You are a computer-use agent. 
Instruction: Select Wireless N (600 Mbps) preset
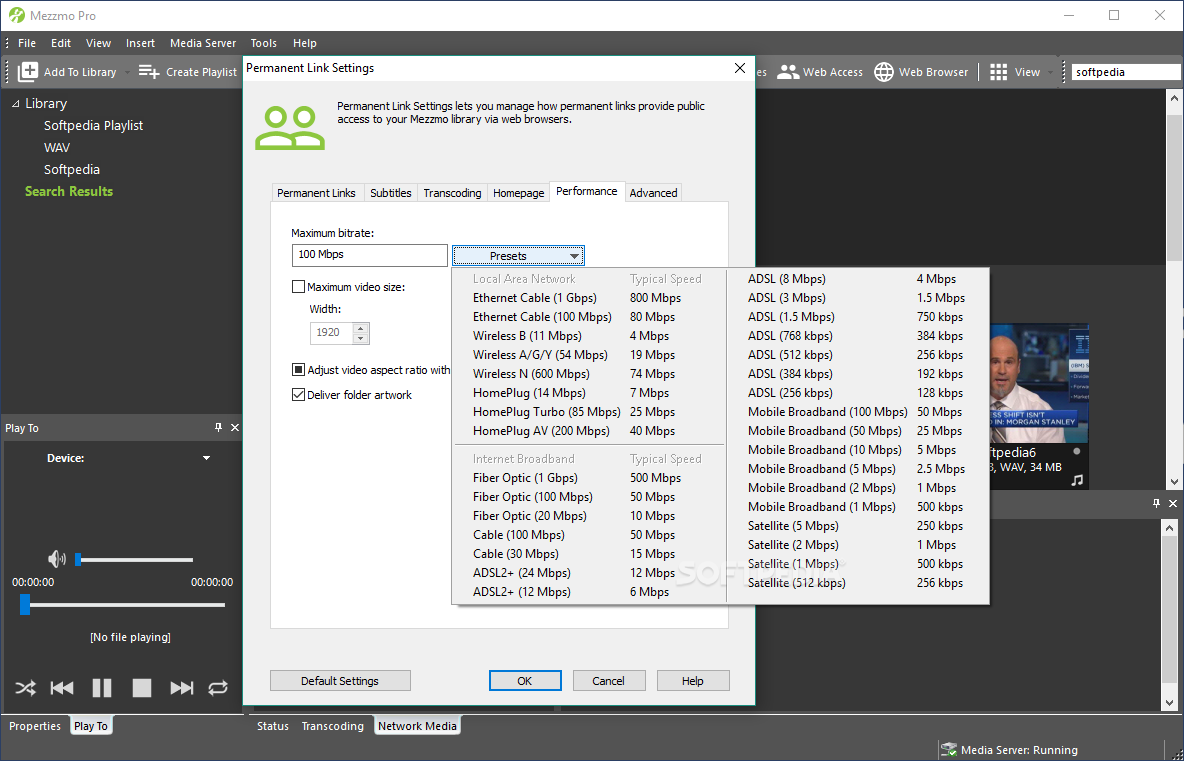[587, 374]
